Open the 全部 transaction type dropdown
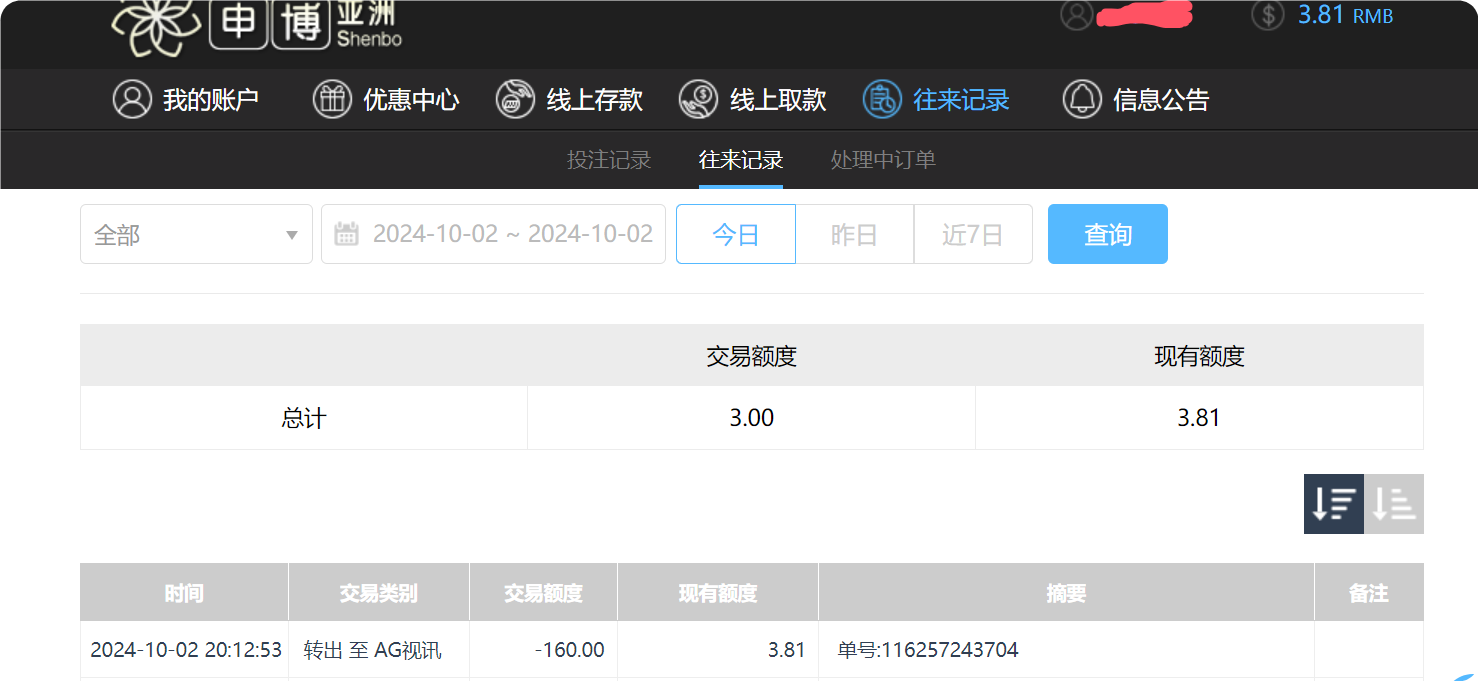The height and width of the screenshot is (681, 1478). [196, 233]
